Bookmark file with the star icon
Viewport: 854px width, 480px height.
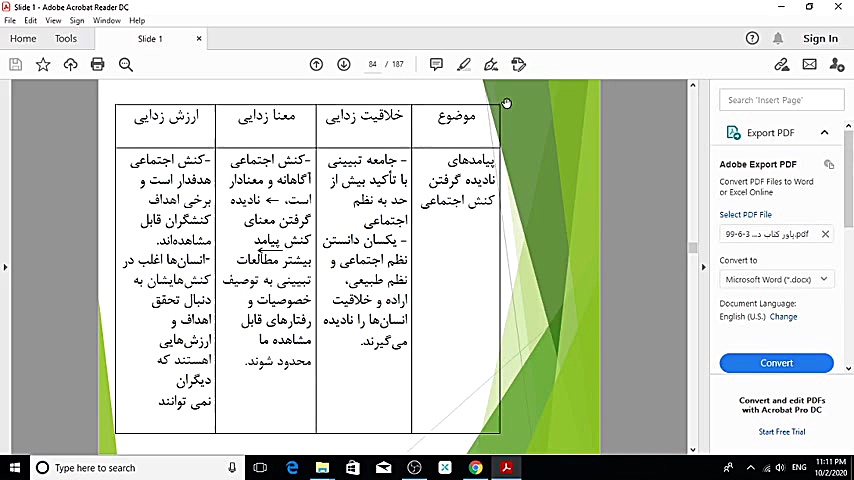pyautogui.click(x=43, y=64)
